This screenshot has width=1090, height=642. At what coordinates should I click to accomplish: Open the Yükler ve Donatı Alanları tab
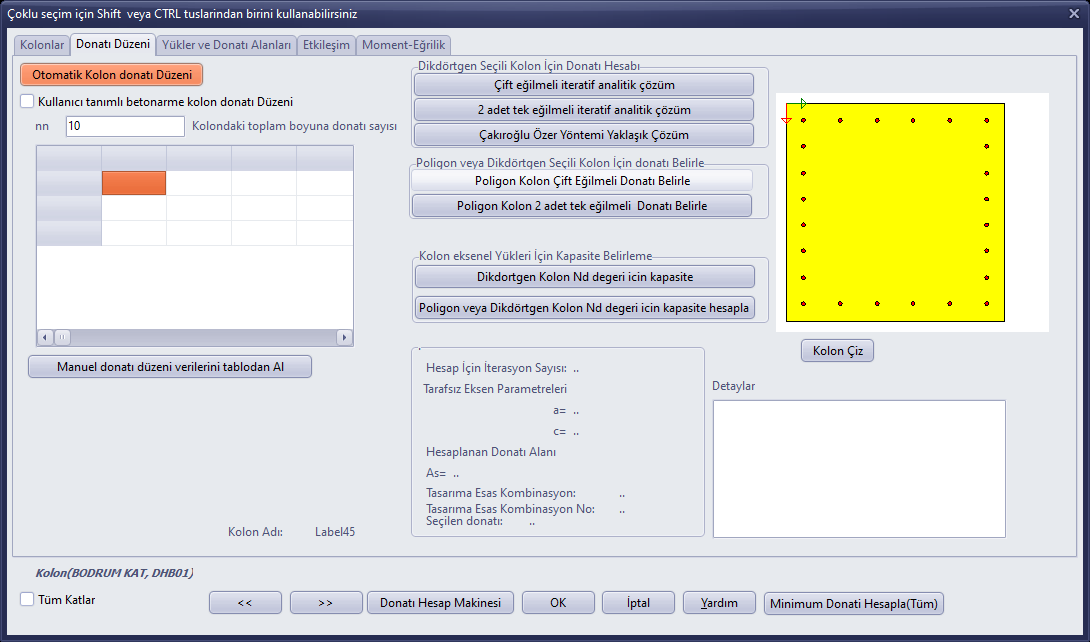(227, 45)
